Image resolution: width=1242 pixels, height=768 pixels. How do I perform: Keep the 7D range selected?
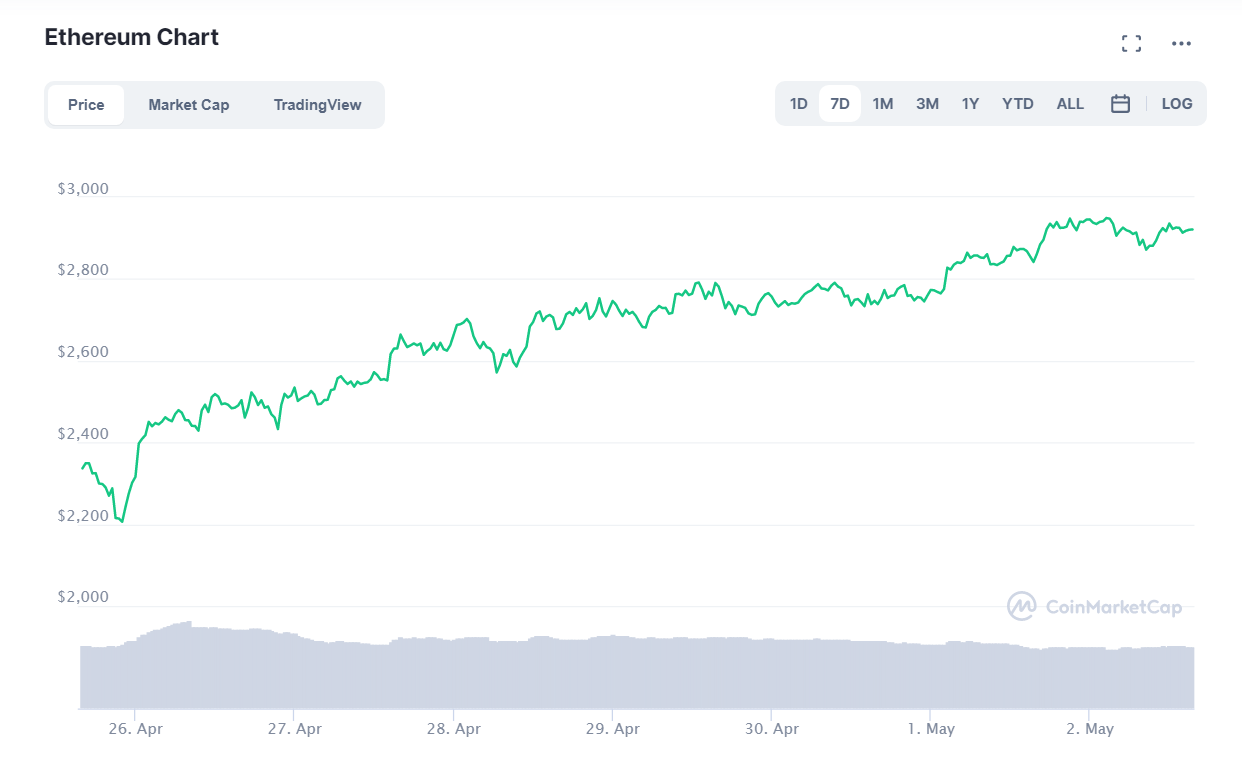click(x=840, y=103)
